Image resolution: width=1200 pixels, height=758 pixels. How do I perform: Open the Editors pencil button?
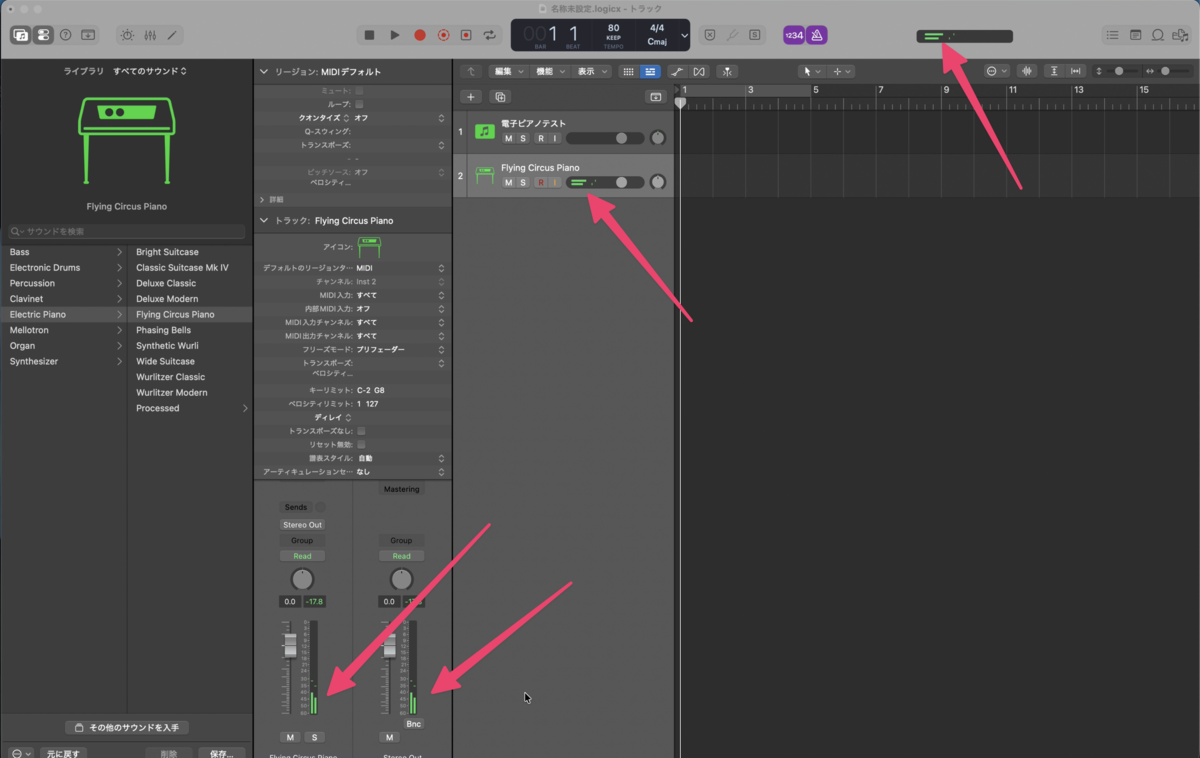pos(172,35)
